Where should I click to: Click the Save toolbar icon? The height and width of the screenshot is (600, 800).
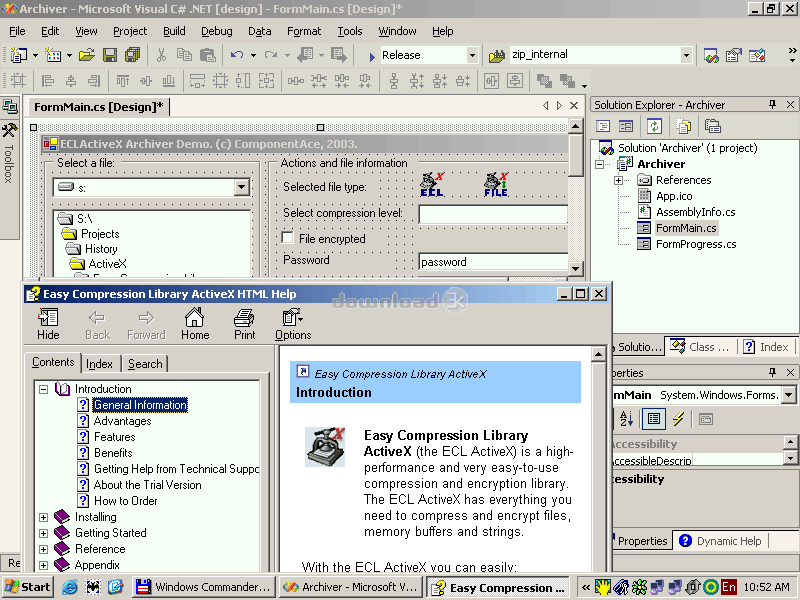(x=110, y=55)
